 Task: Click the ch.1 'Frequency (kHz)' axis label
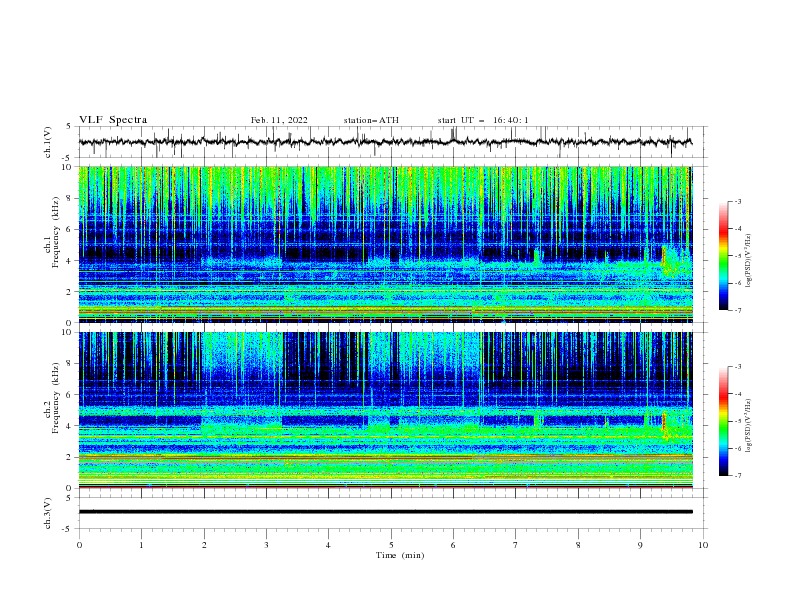(56, 232)
